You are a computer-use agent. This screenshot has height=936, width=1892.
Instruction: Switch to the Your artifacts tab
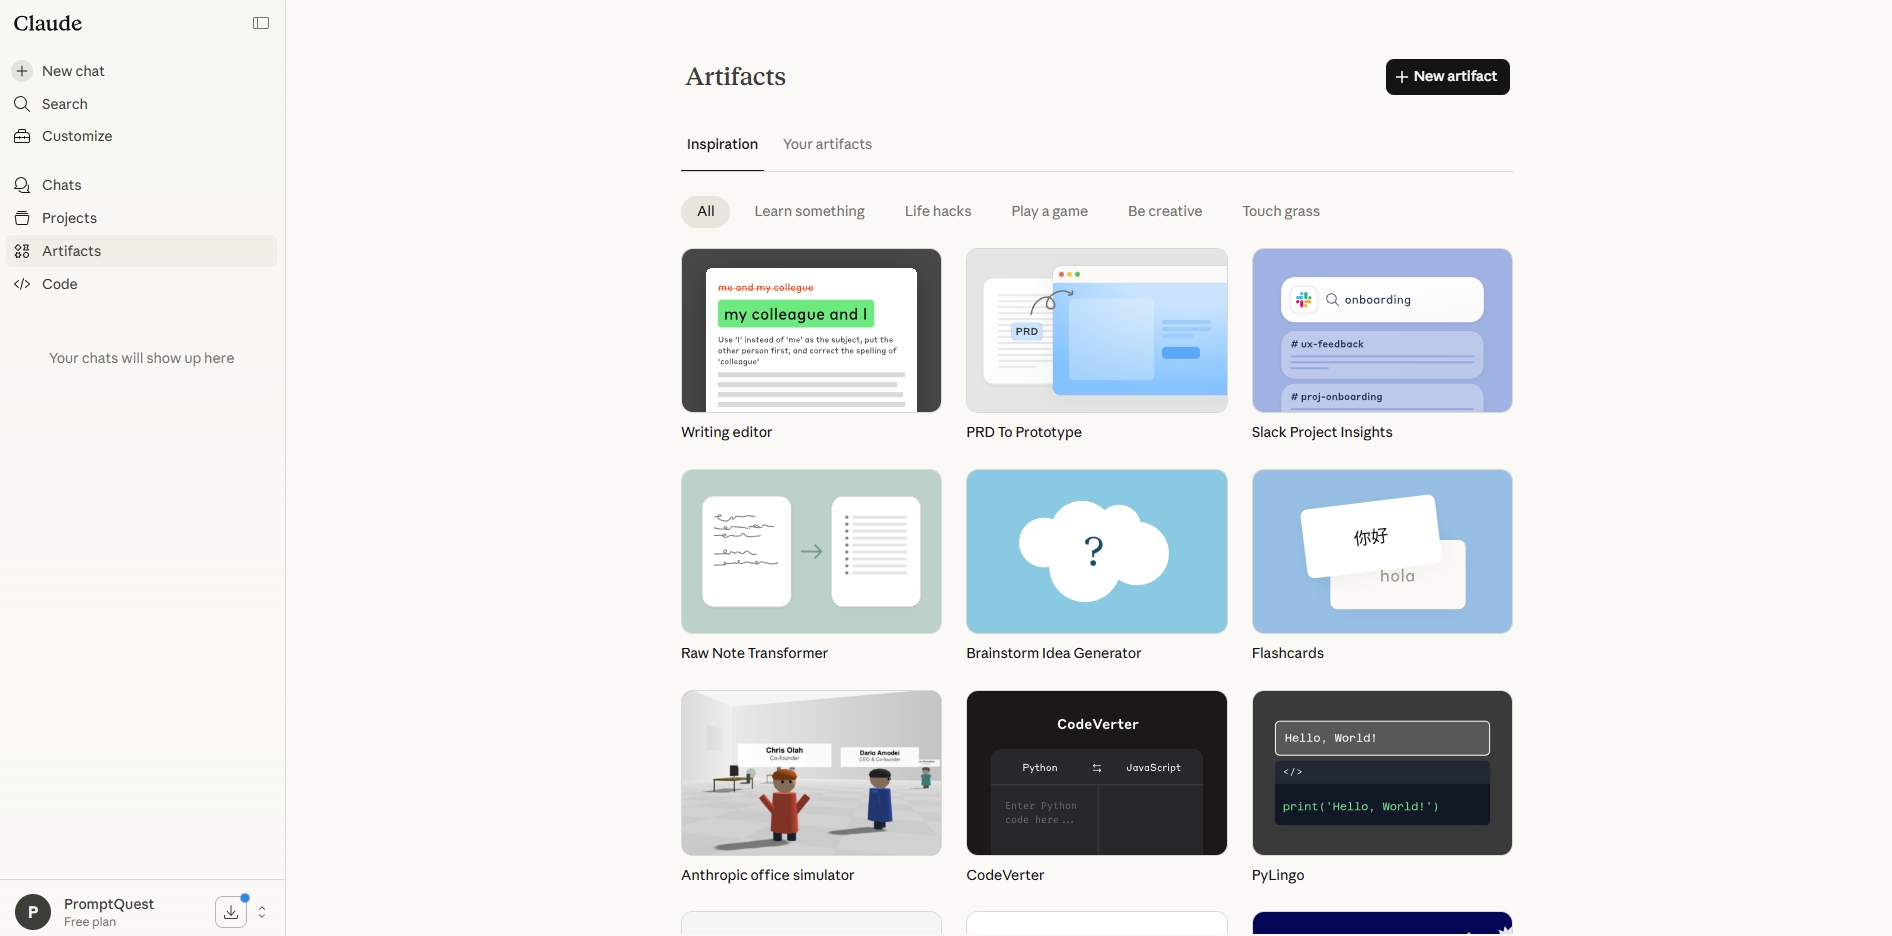827,144
